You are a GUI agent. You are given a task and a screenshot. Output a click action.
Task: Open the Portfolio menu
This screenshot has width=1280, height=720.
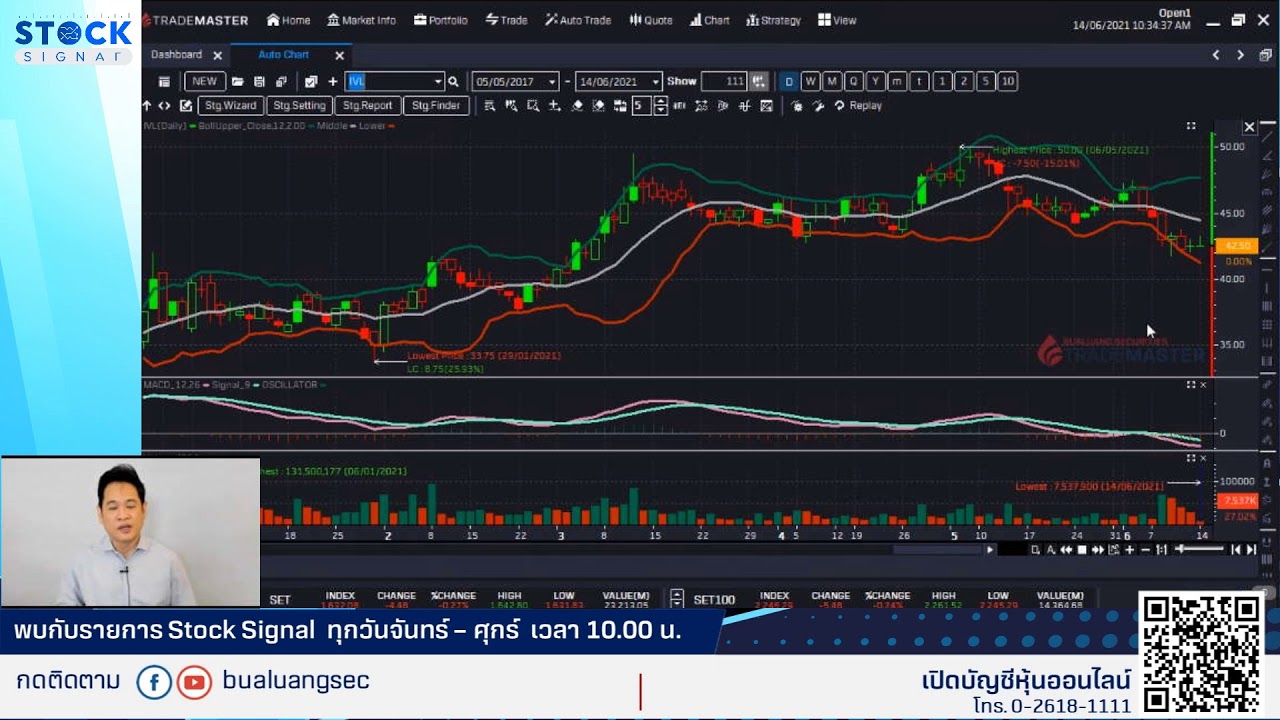[x=440, y=20]
